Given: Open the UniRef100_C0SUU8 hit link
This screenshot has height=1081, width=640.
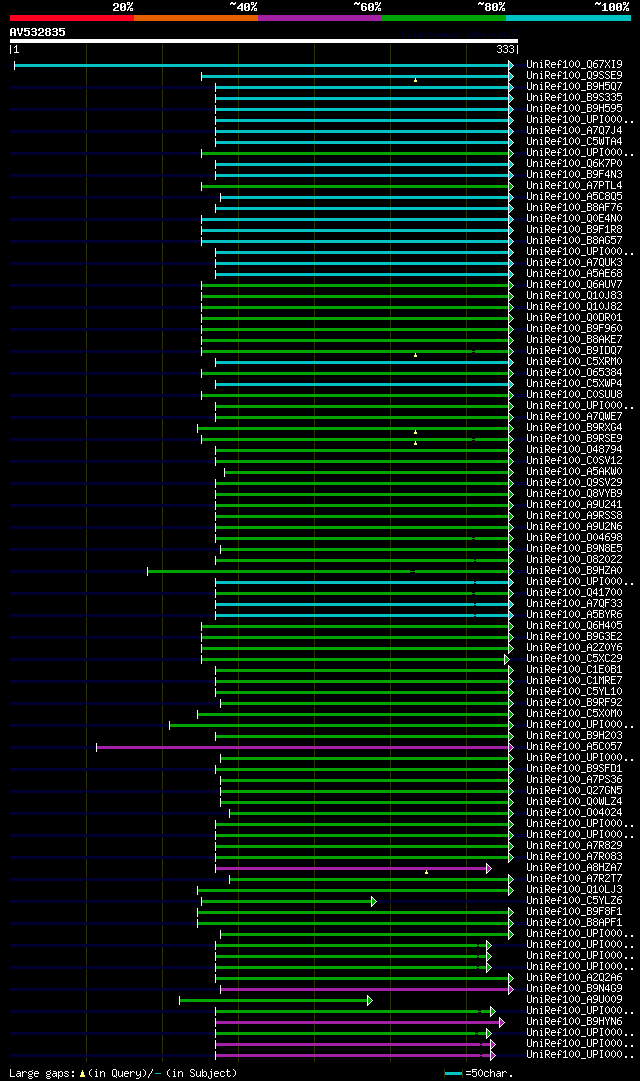Looking at the screenshot, I should 574,396.
